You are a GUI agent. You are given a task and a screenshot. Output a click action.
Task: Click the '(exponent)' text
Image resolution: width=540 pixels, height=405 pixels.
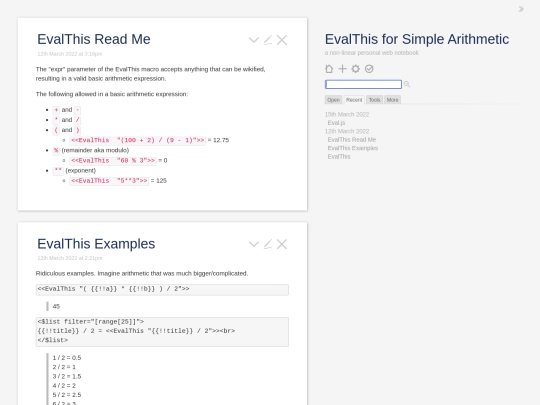(81, 170)
